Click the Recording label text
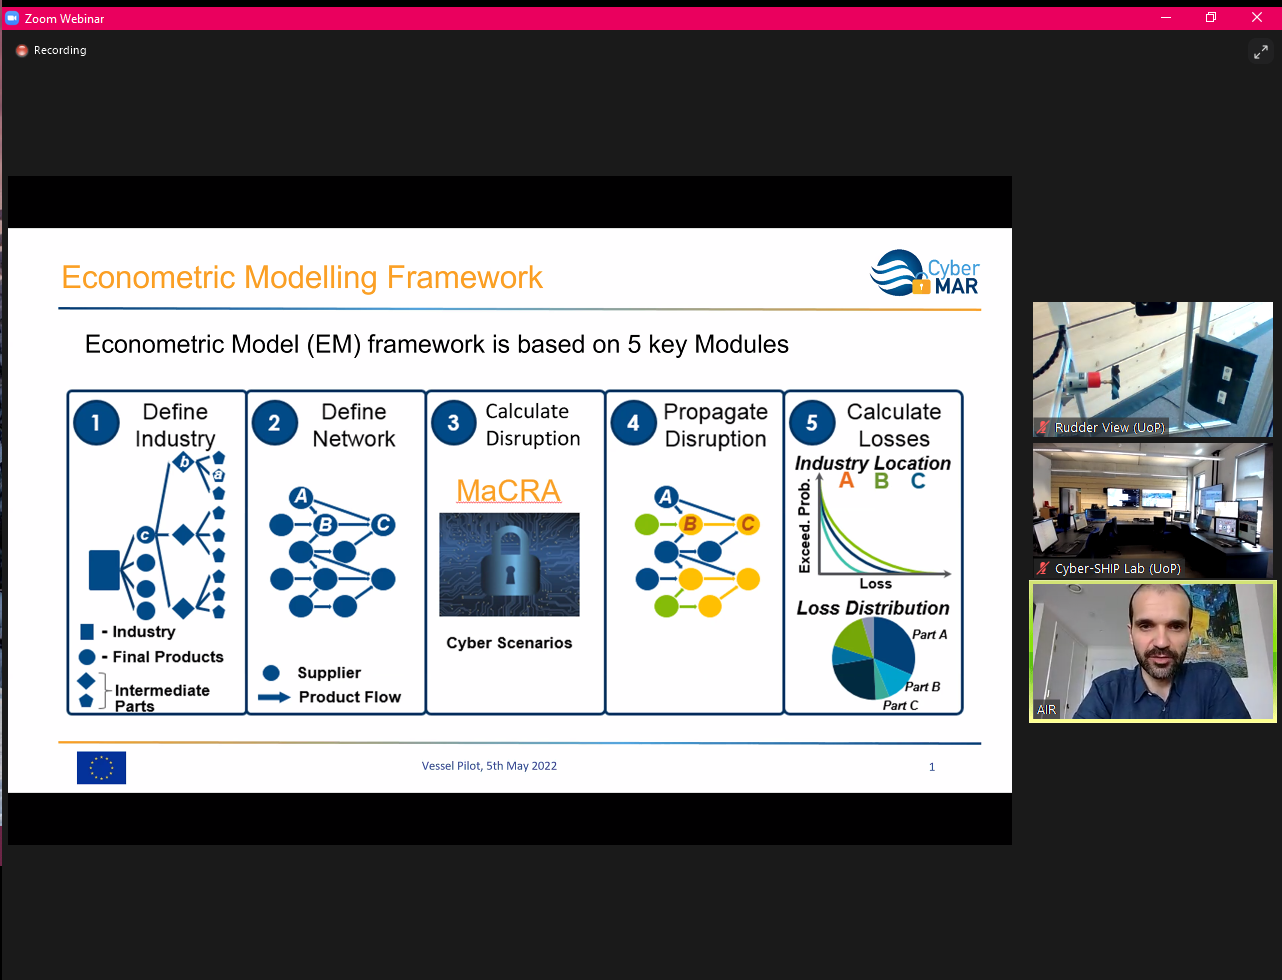1282x980 pixels. click(60, 51)
